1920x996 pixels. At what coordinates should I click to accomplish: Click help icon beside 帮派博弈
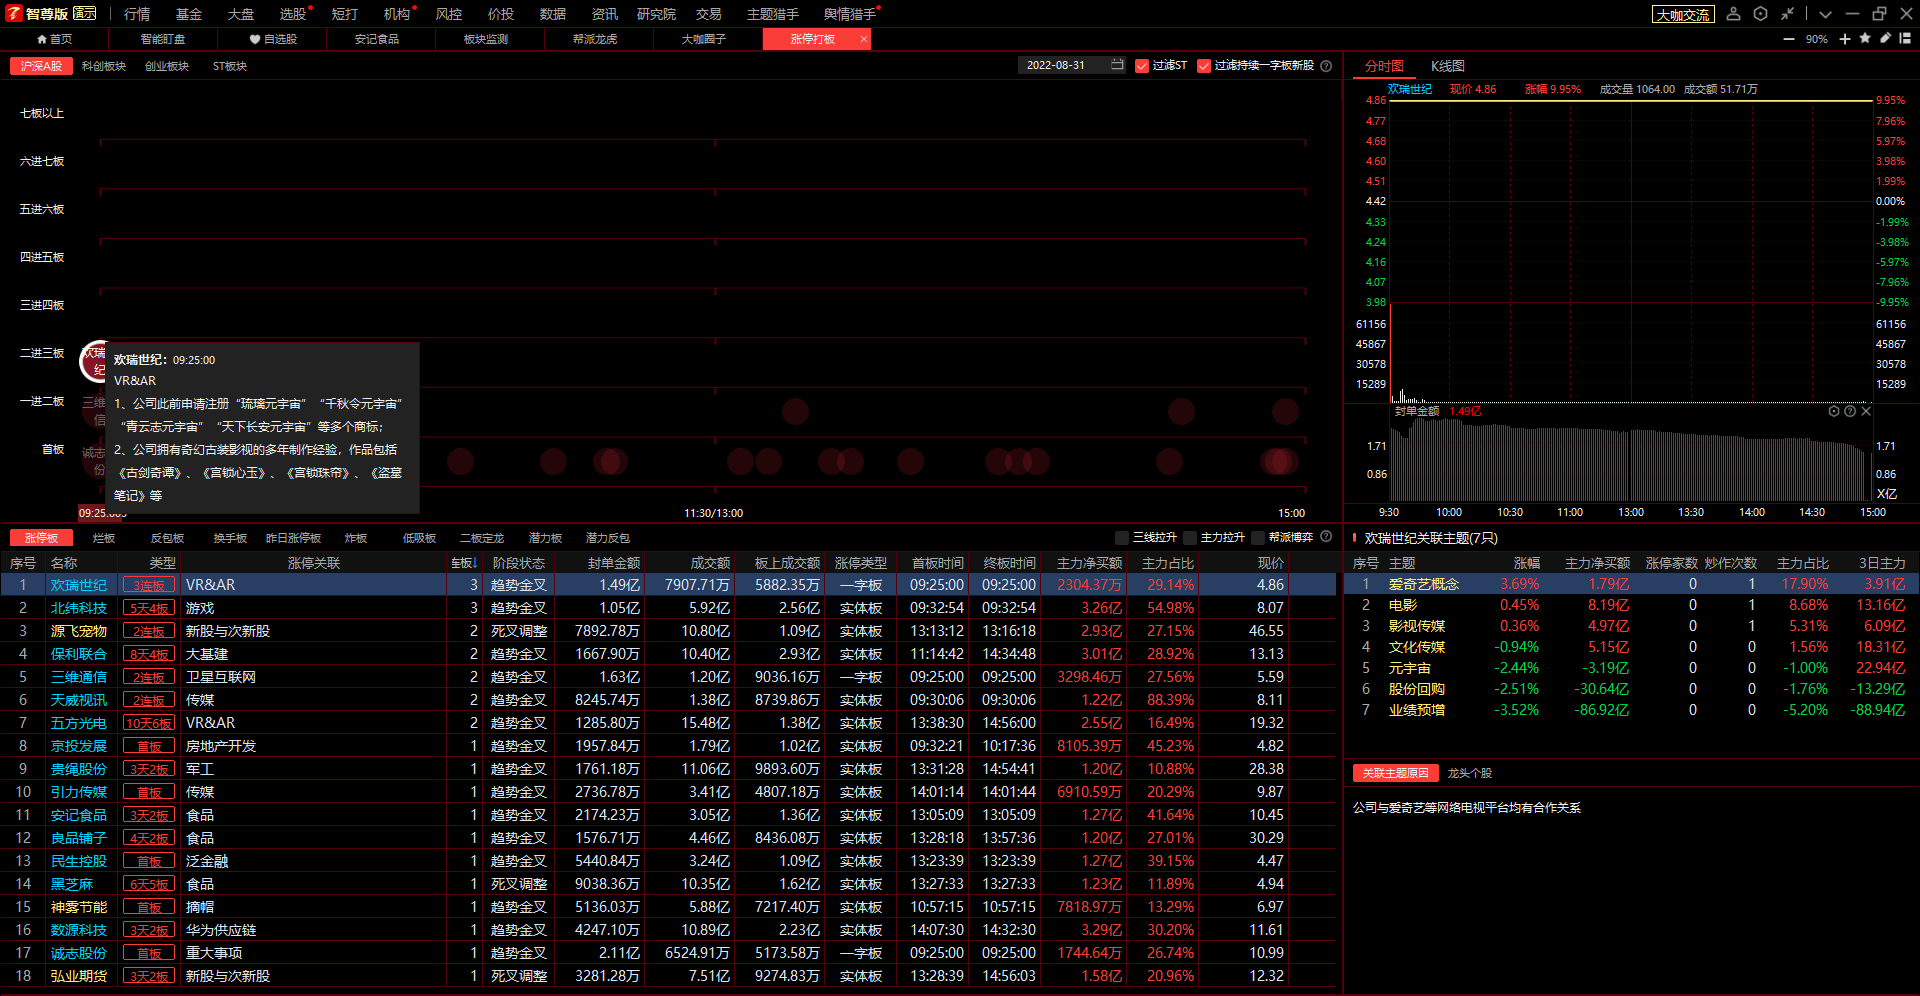[1326, 537]
